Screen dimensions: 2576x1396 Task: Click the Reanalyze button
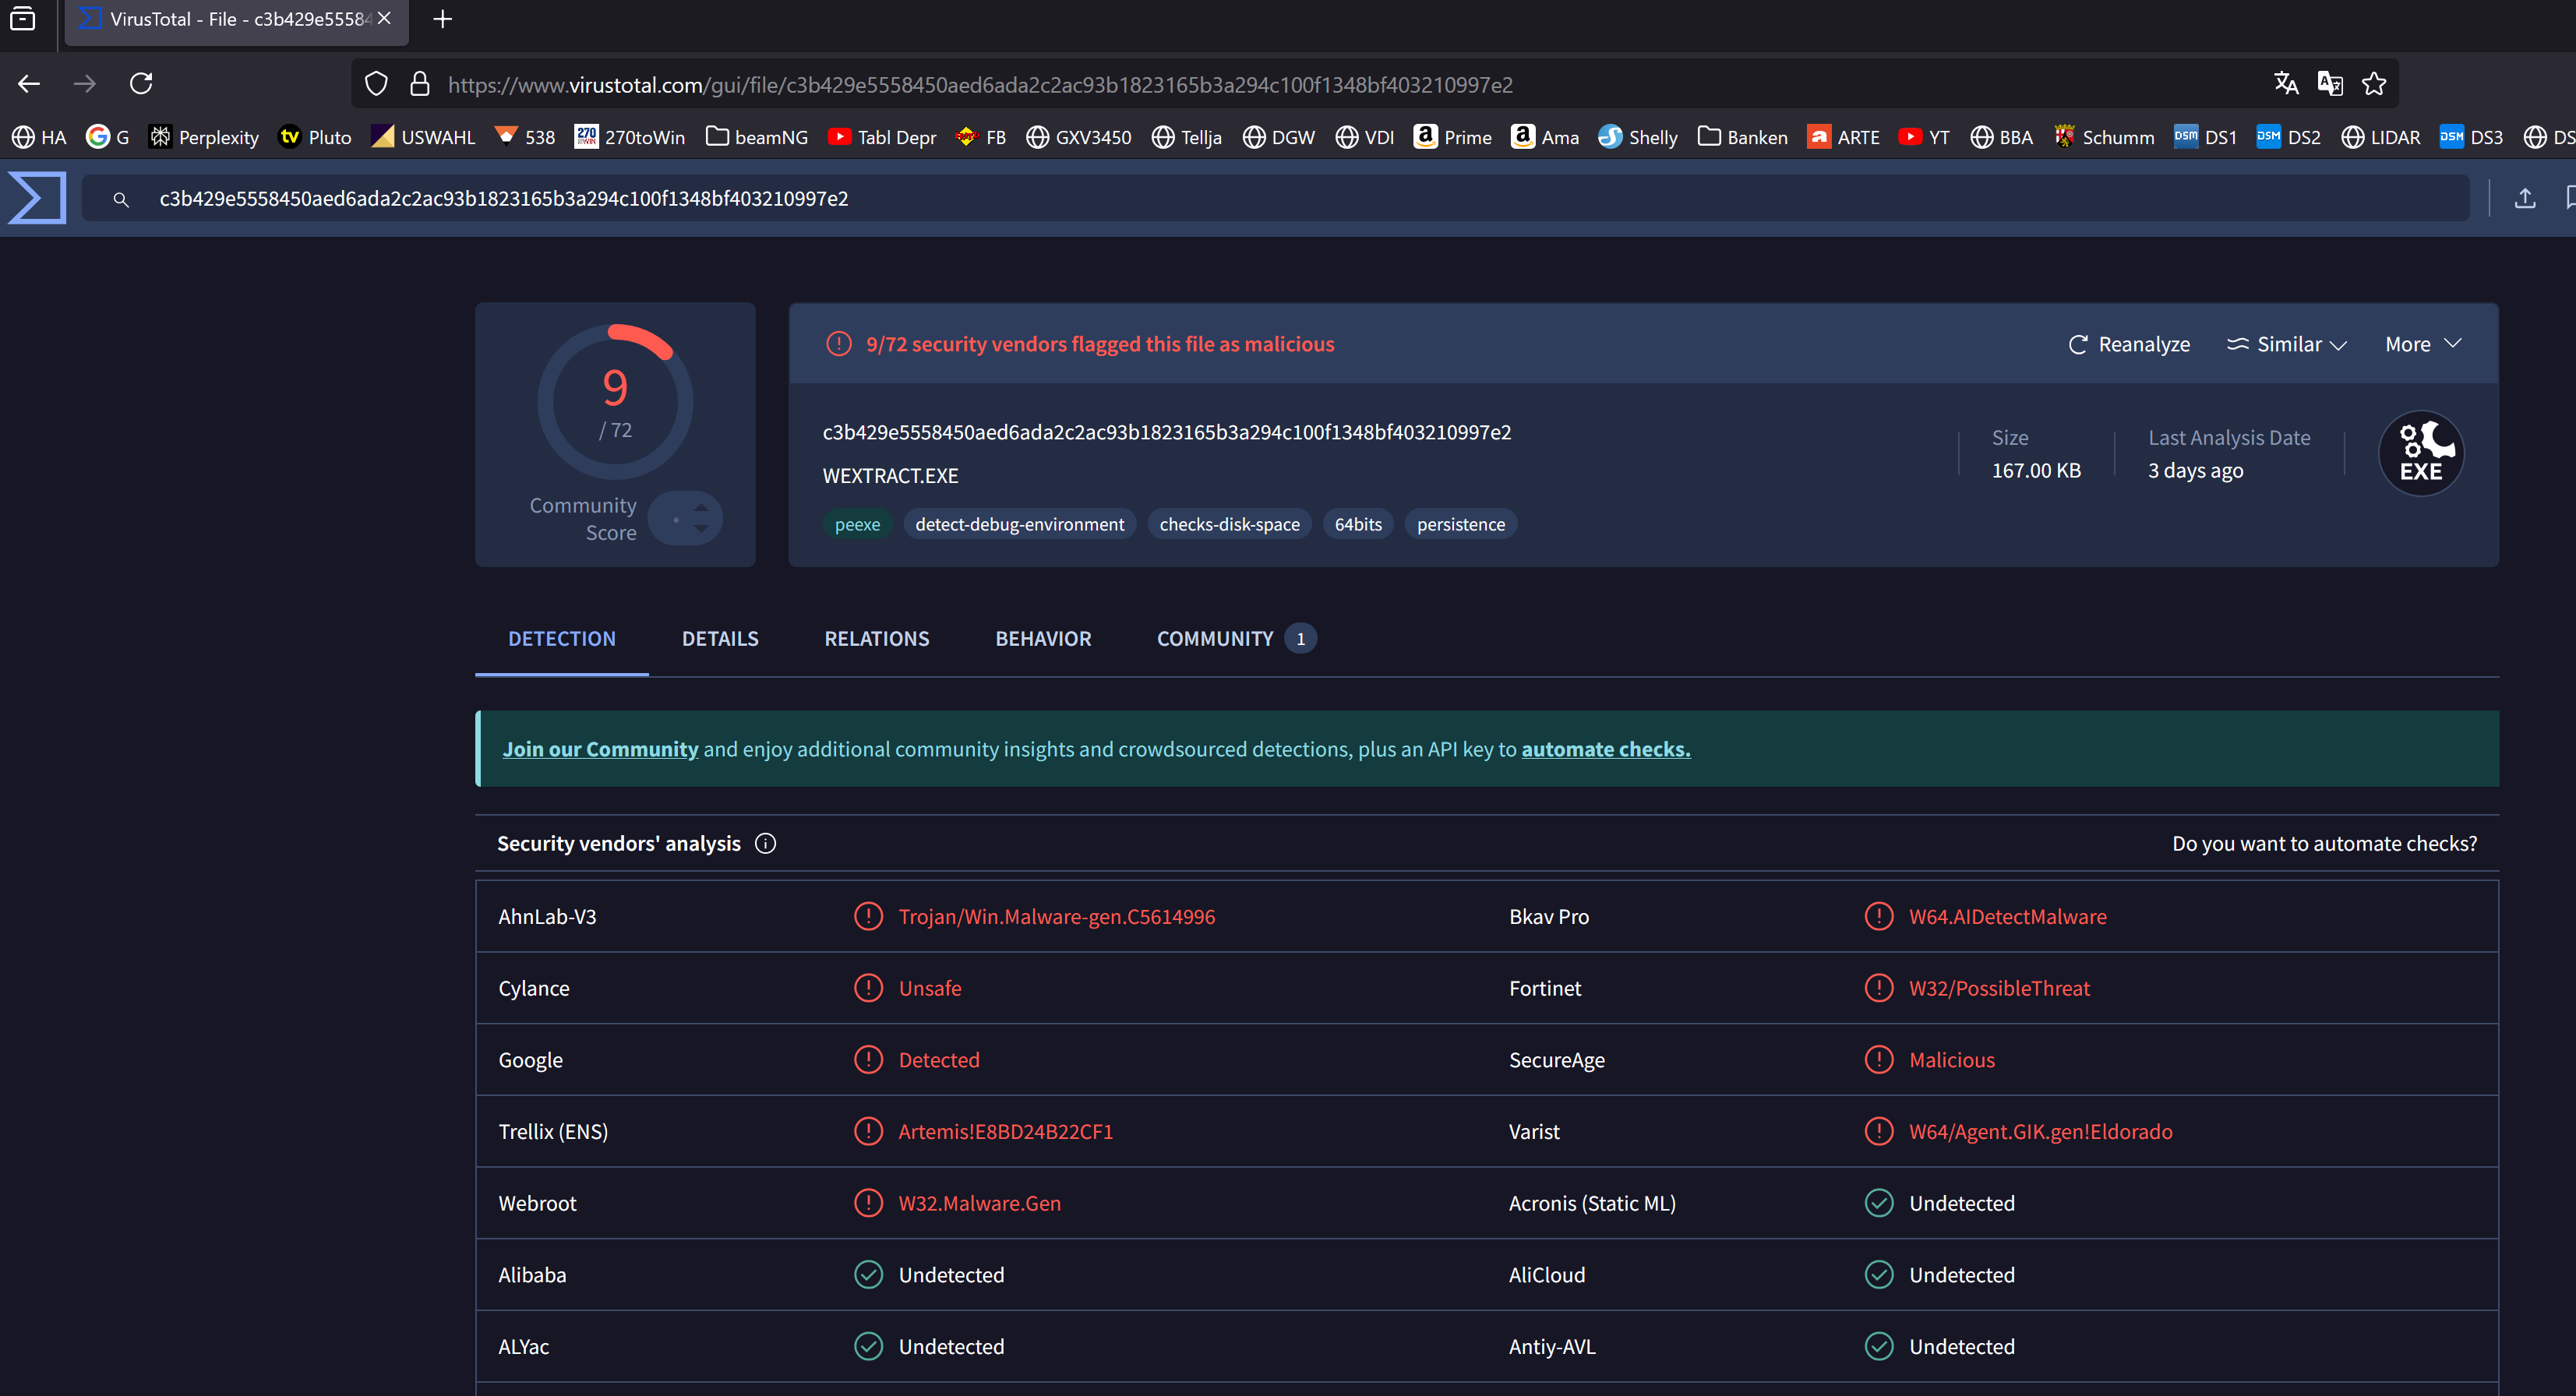[x=2129, y=344]
